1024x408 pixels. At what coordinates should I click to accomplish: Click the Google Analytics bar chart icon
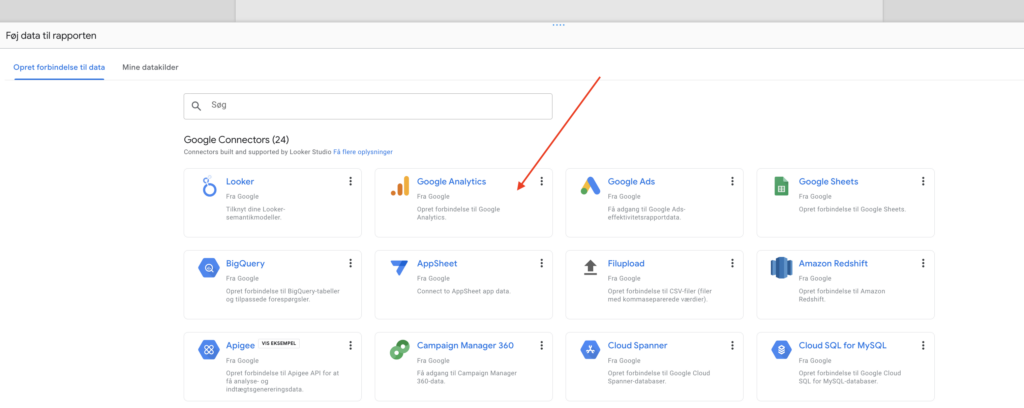(x=400, y=186)
